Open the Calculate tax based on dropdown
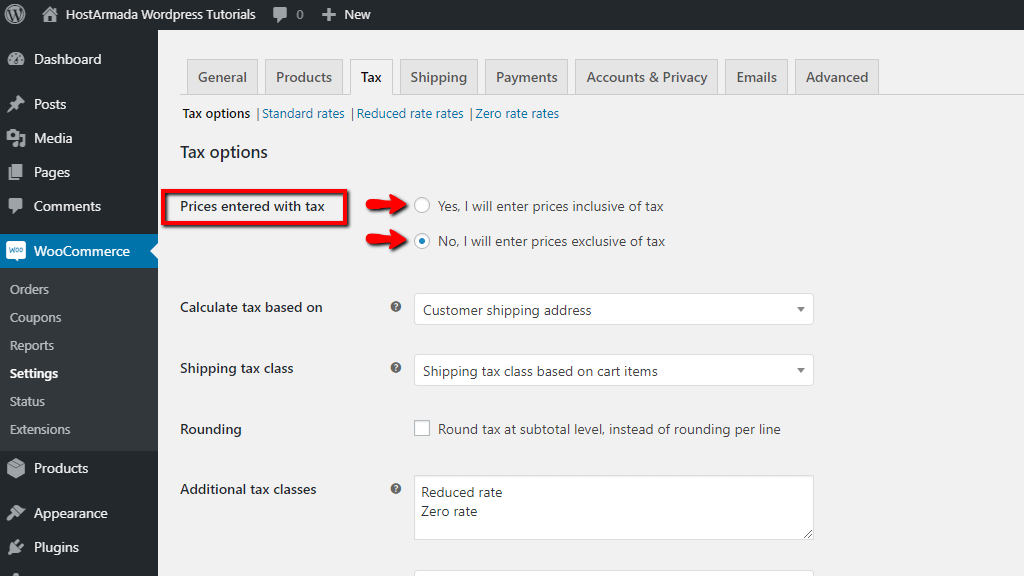 613,310
